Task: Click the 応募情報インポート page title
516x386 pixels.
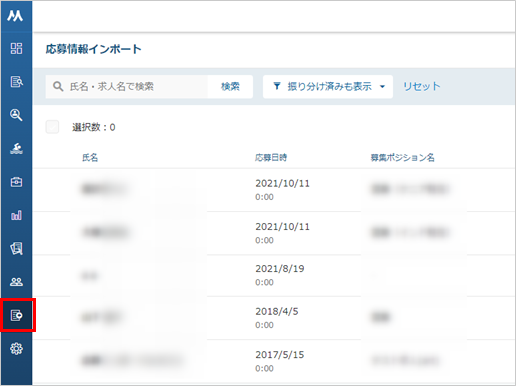Action: point(94,49)
